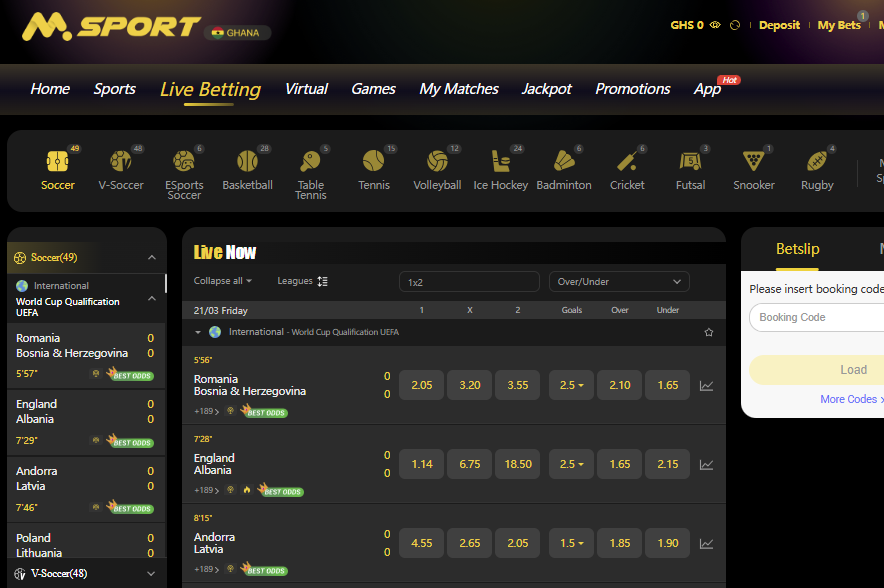Click the Deposit link
Image resolution: width=884 pixels, height=588 pixels.
[779, 25]
